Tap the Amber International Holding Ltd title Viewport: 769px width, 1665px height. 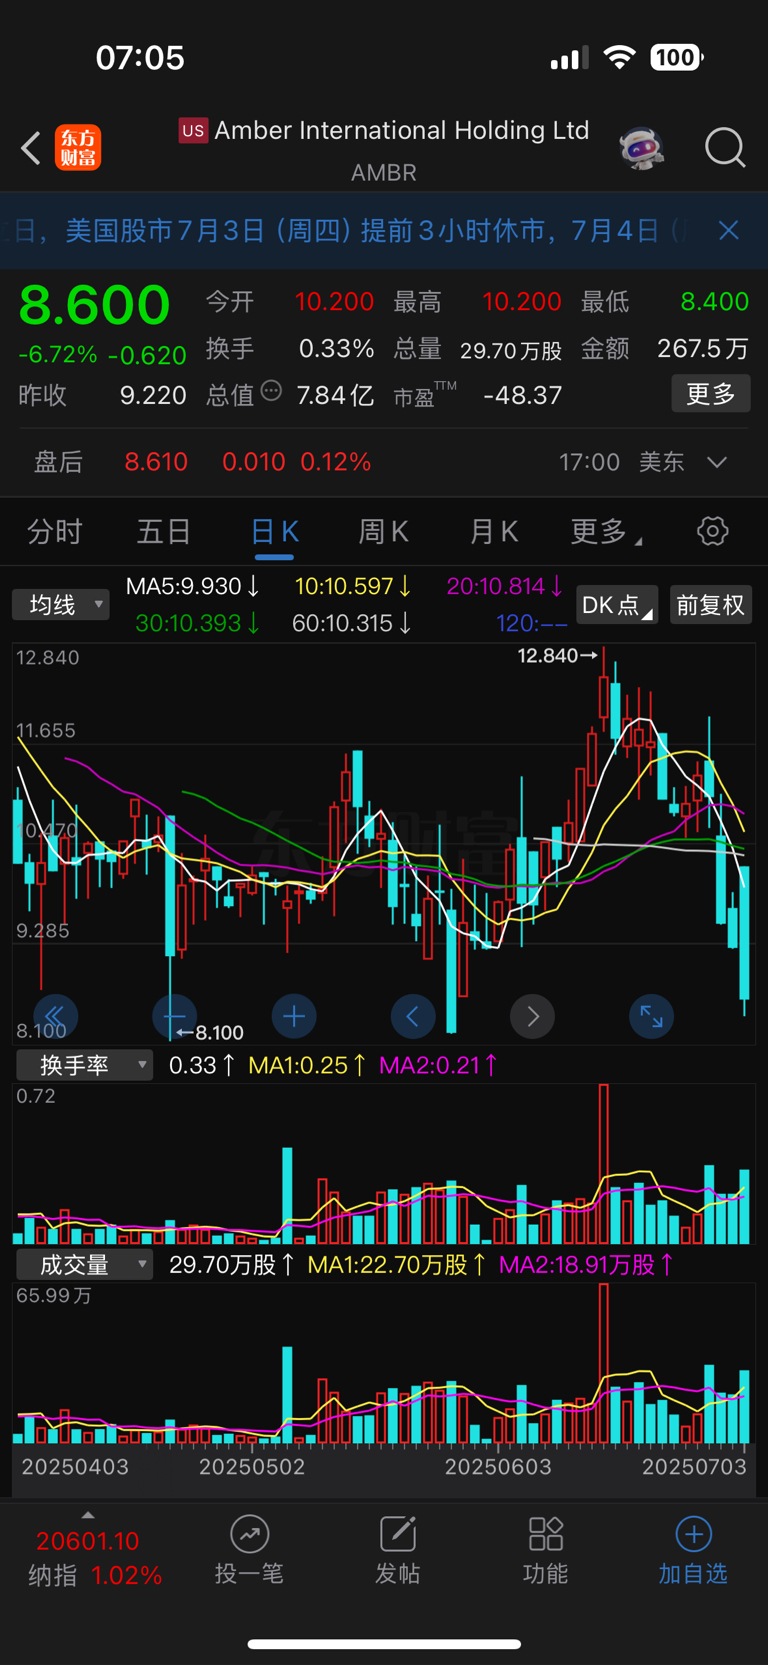(x=401, y=131)
